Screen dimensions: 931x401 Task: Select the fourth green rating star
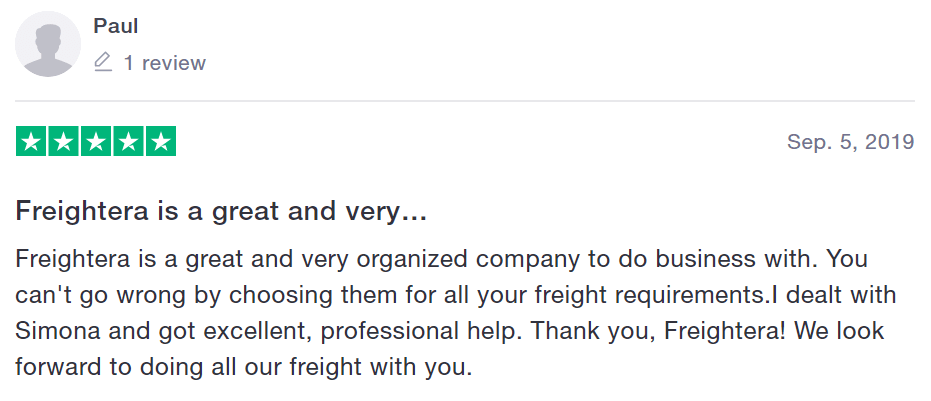click(128, 141)
